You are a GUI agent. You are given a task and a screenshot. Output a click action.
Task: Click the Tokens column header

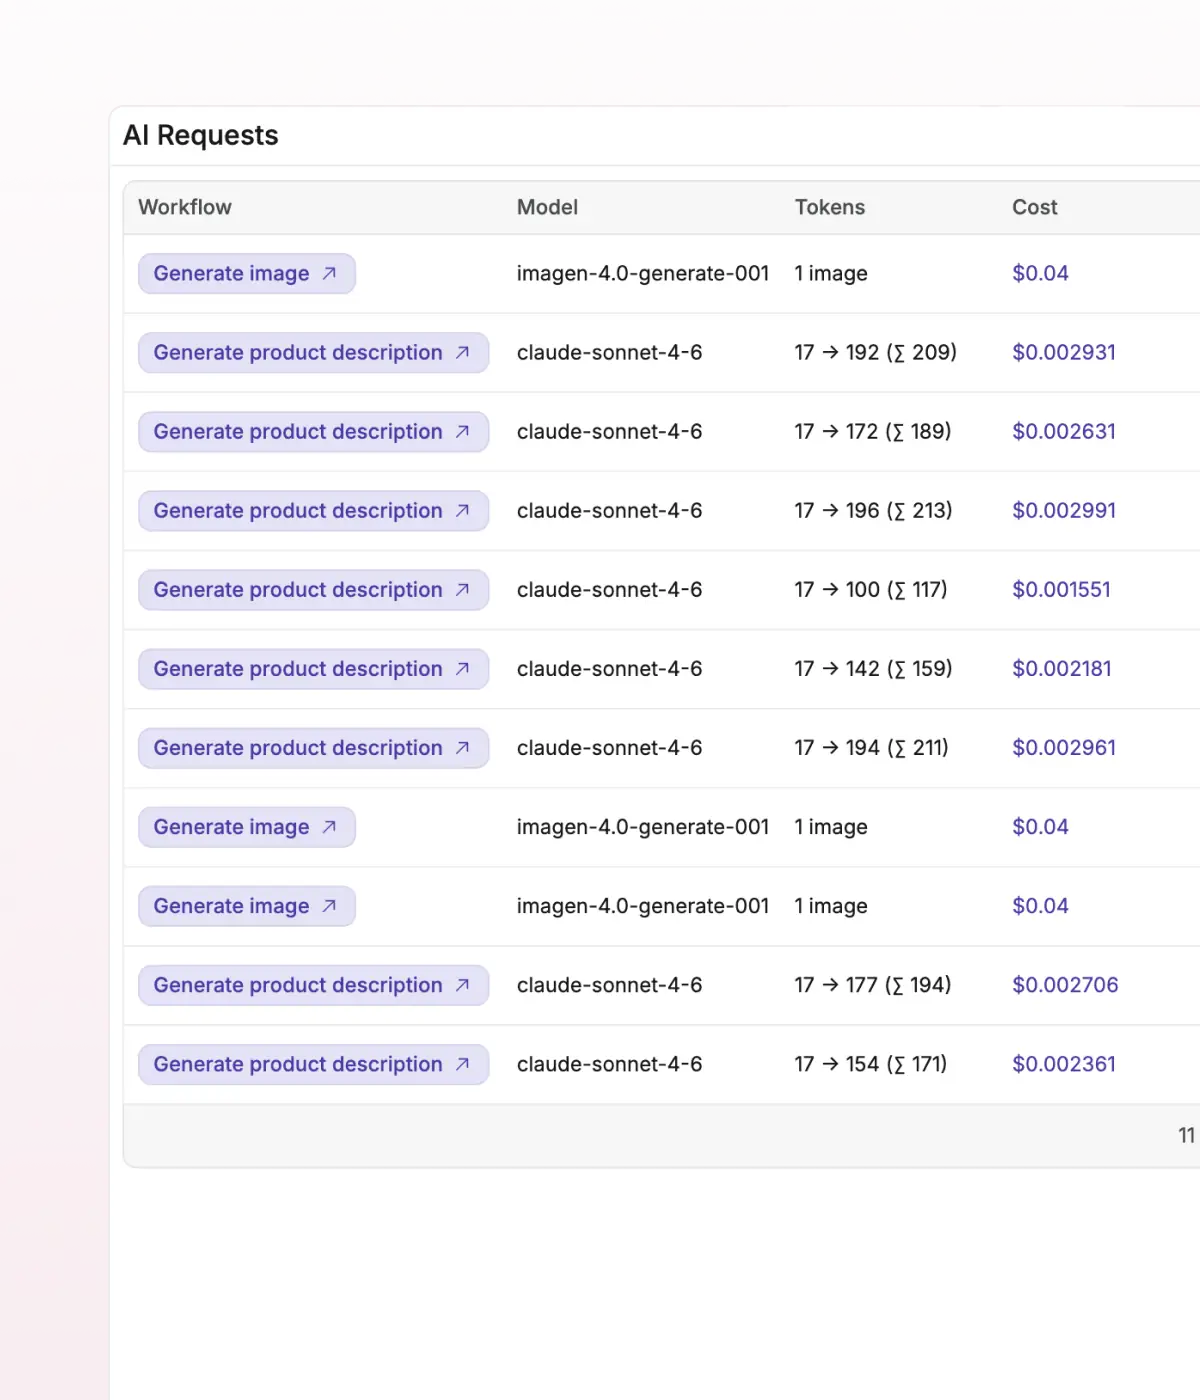point(830,207)
